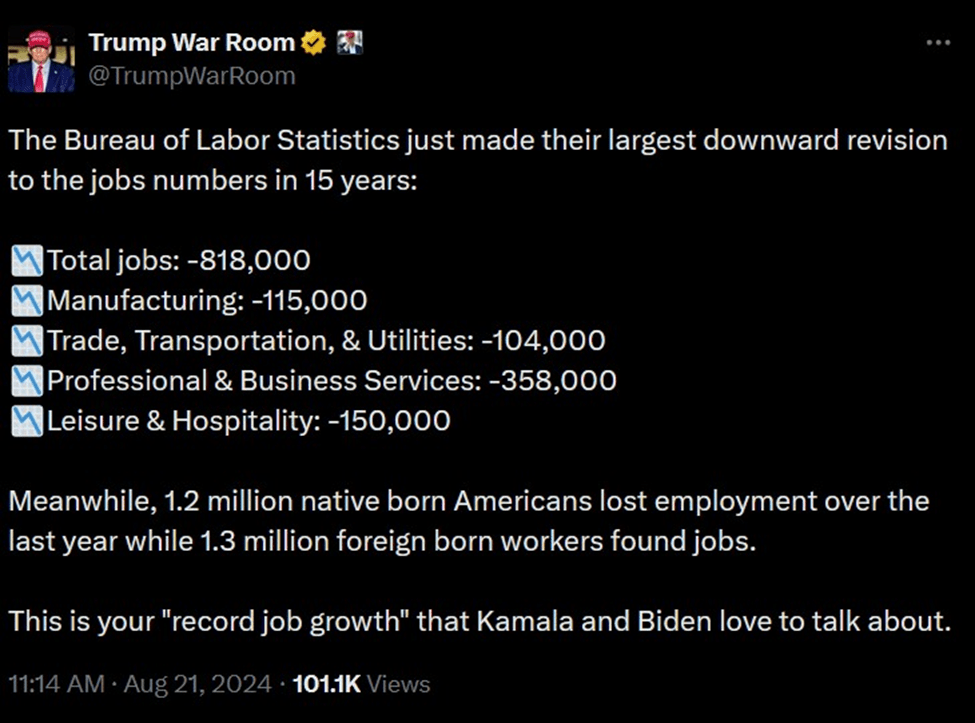
Task: Click the chart emoji beside Leisure & Hospitality
Action: [27, 420]
